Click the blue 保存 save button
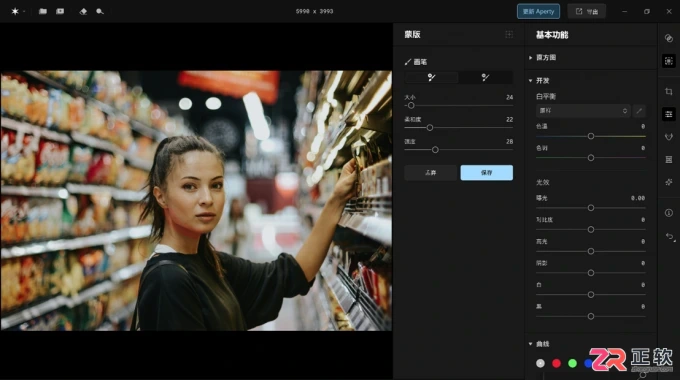The image size is (680, 380). pyautogui.click(x=487, y=173)
